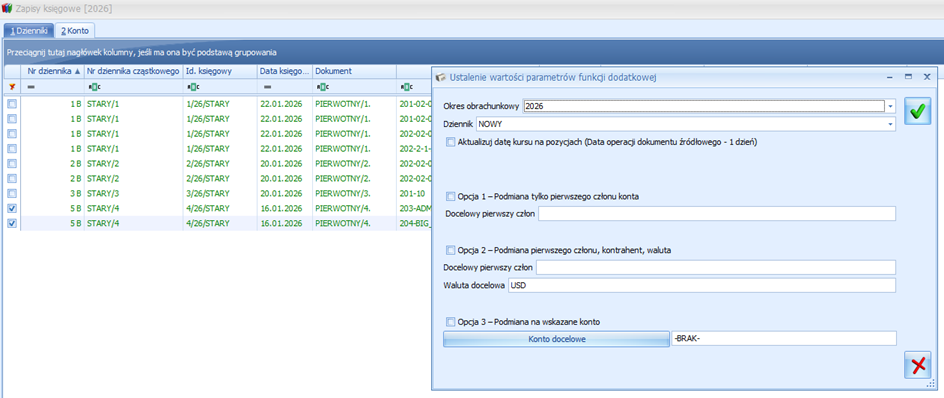
Task: Check Opcja 2 – Podmiana pierwszego członu, kontrahent, waluta
Action: pyautogui.click(x=451, y=250)
